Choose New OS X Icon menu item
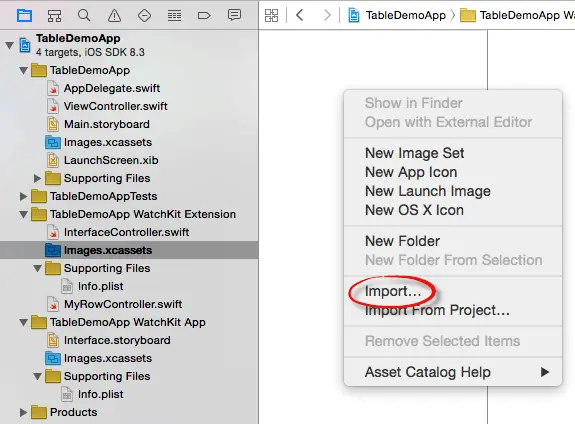The height and width of the screenshot is (424, 575). (453, 210)
